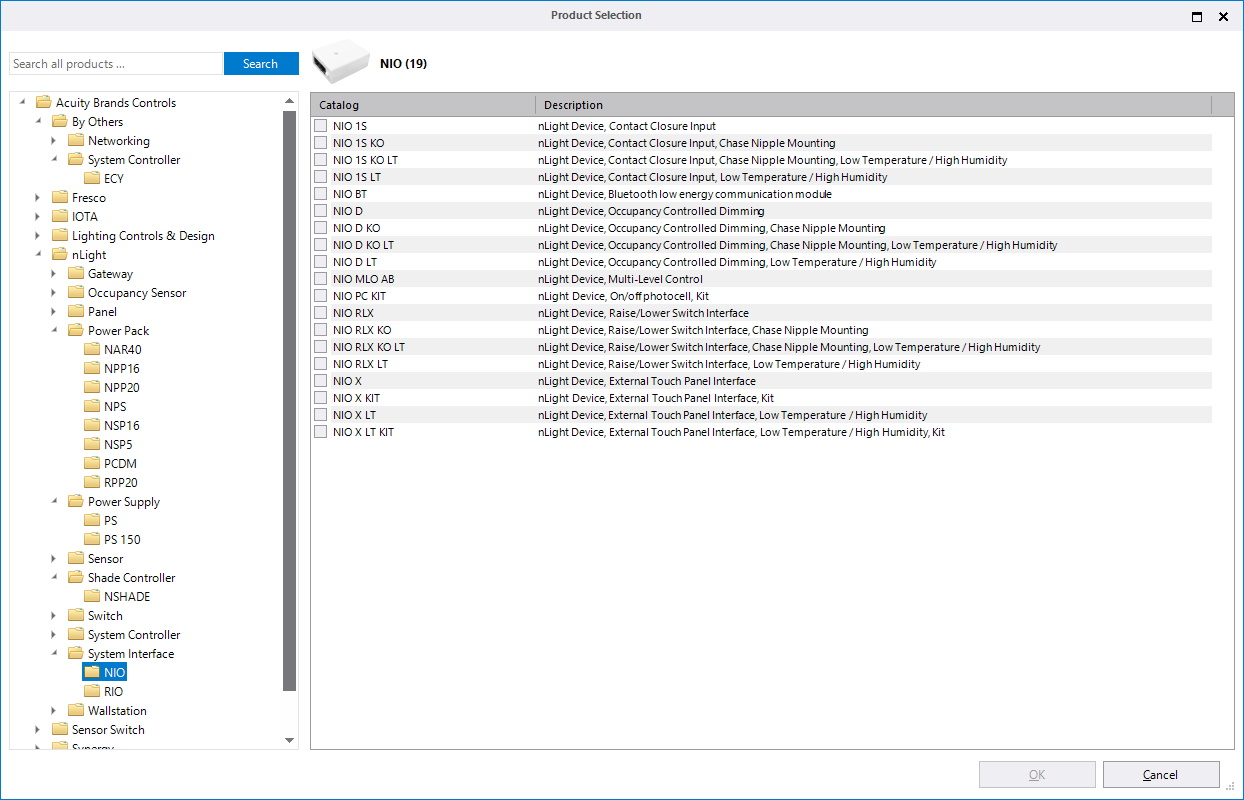1244x800 pixels.
Task: Click the Search button
Action: click(x=261, y=64)
